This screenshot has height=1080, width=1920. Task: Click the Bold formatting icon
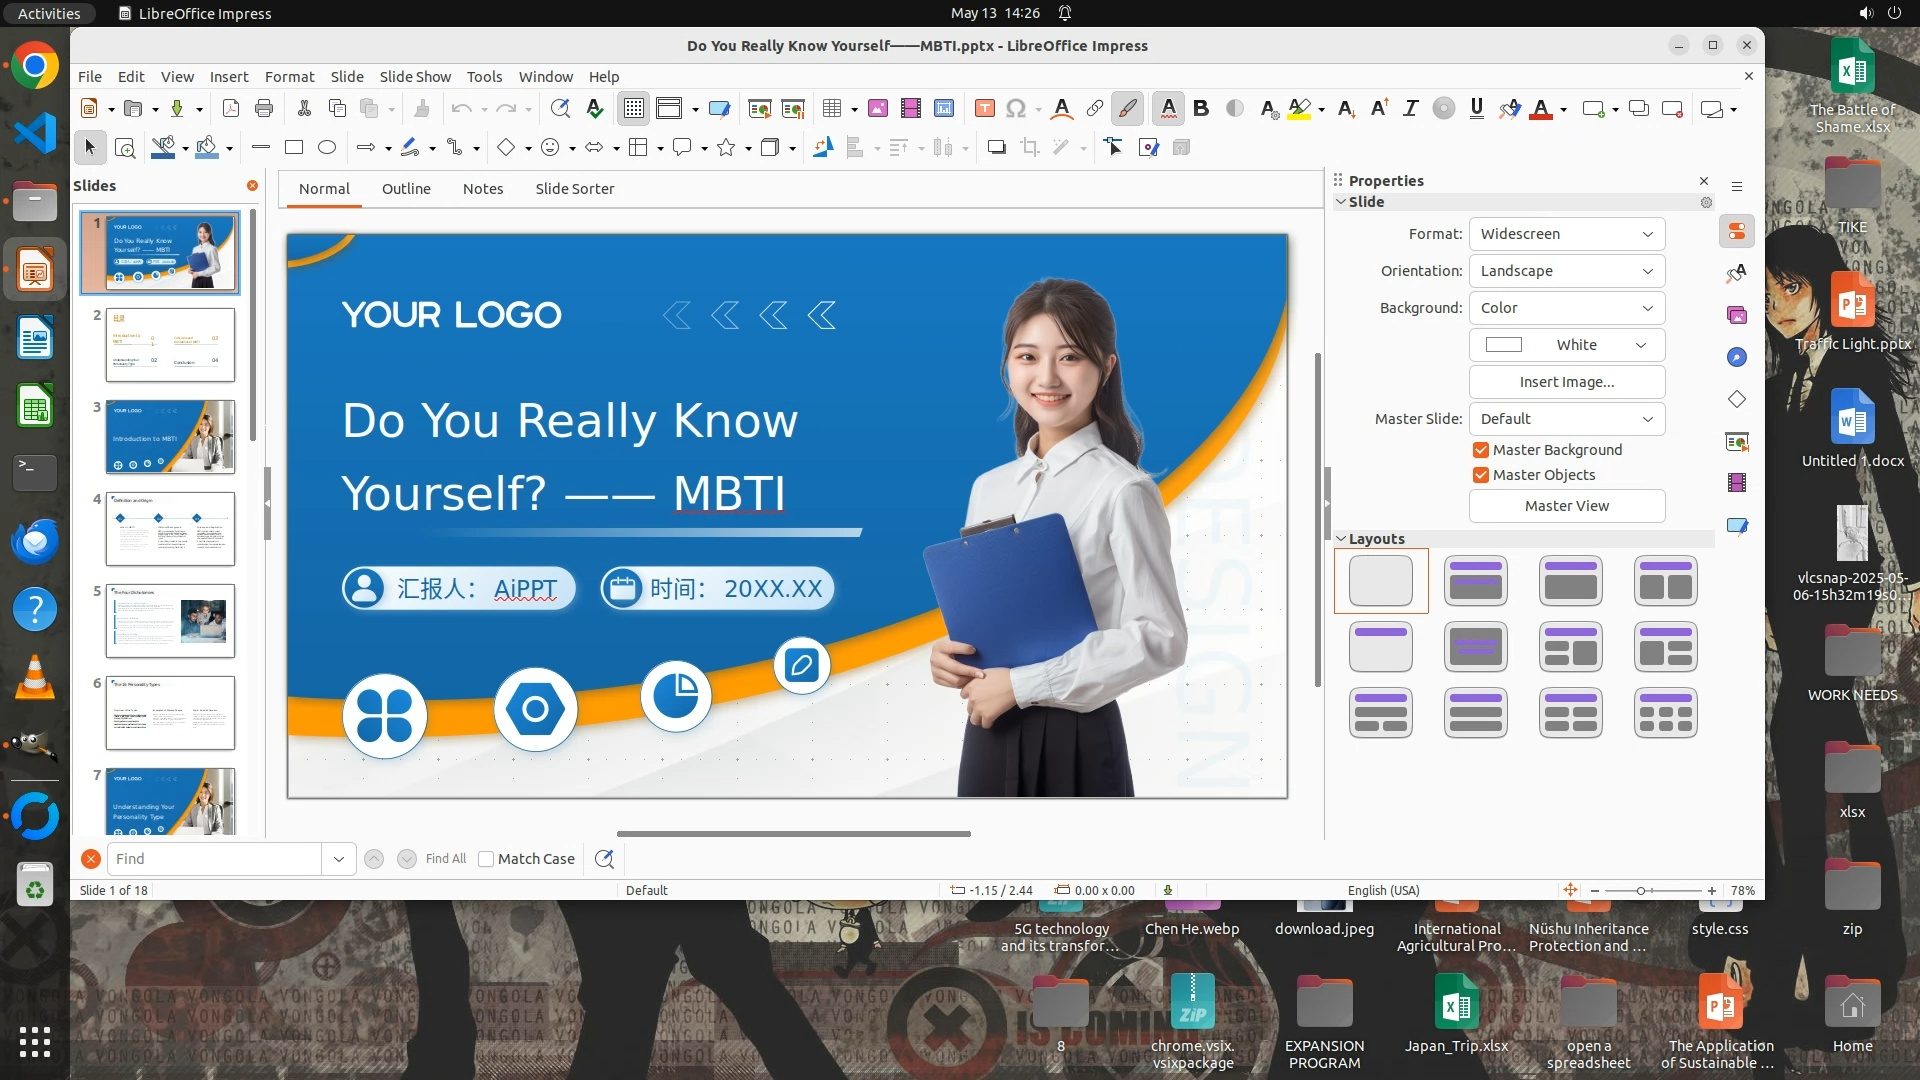click(1201, 109)
